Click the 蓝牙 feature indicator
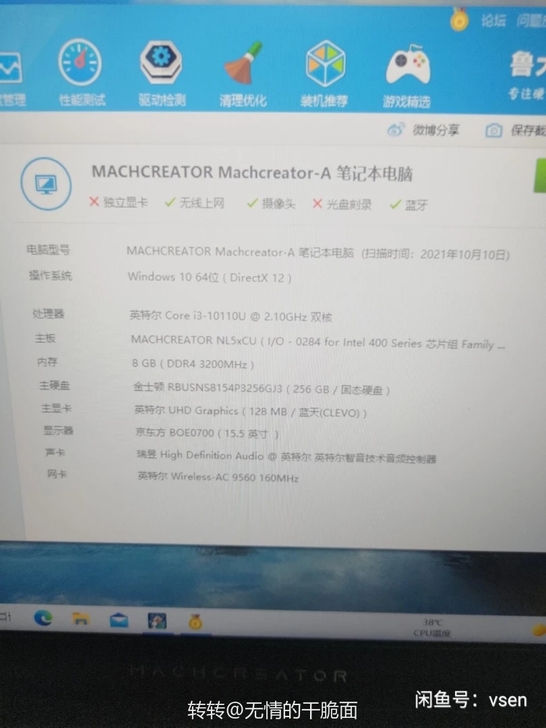Screen dimensions: 546x728 (409, 205)
